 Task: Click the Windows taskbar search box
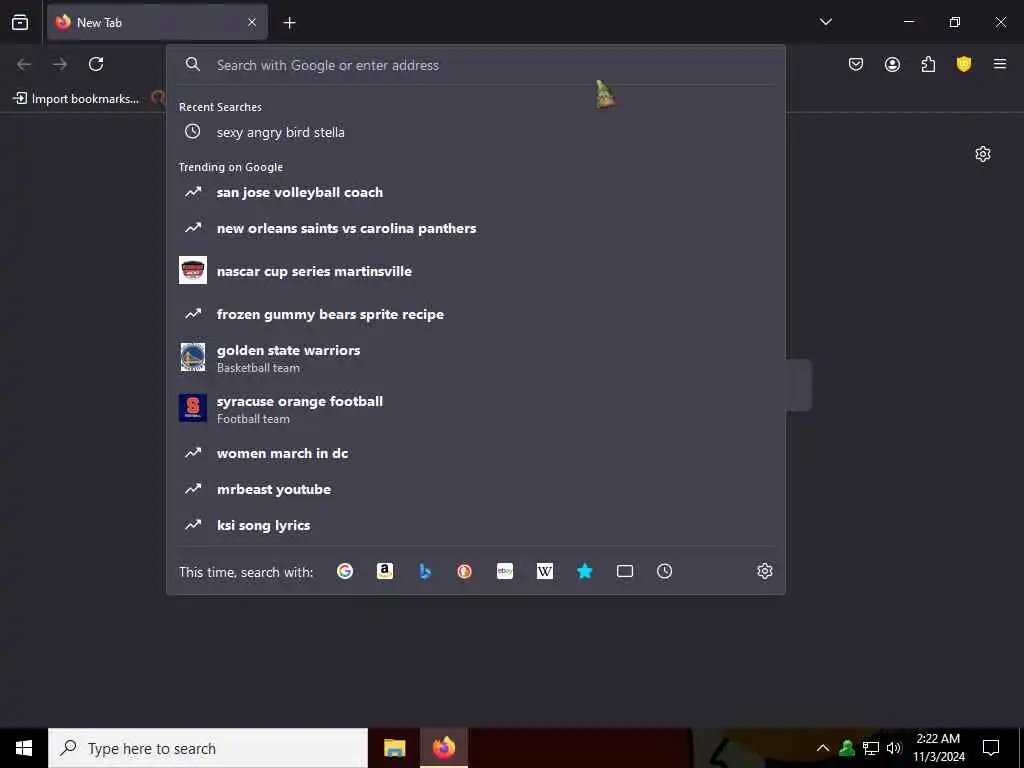pyautogui.click(x=208, y=748)
